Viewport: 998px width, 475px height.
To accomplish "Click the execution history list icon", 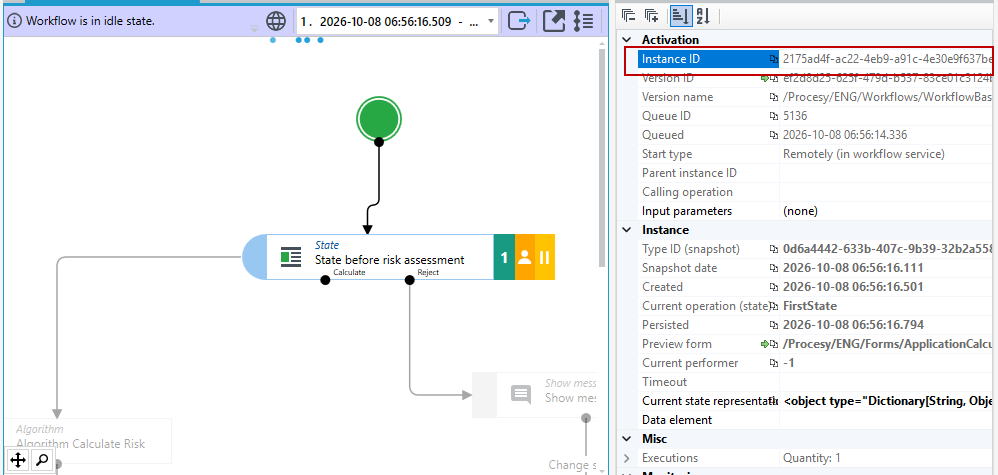I will pos(583,21).
